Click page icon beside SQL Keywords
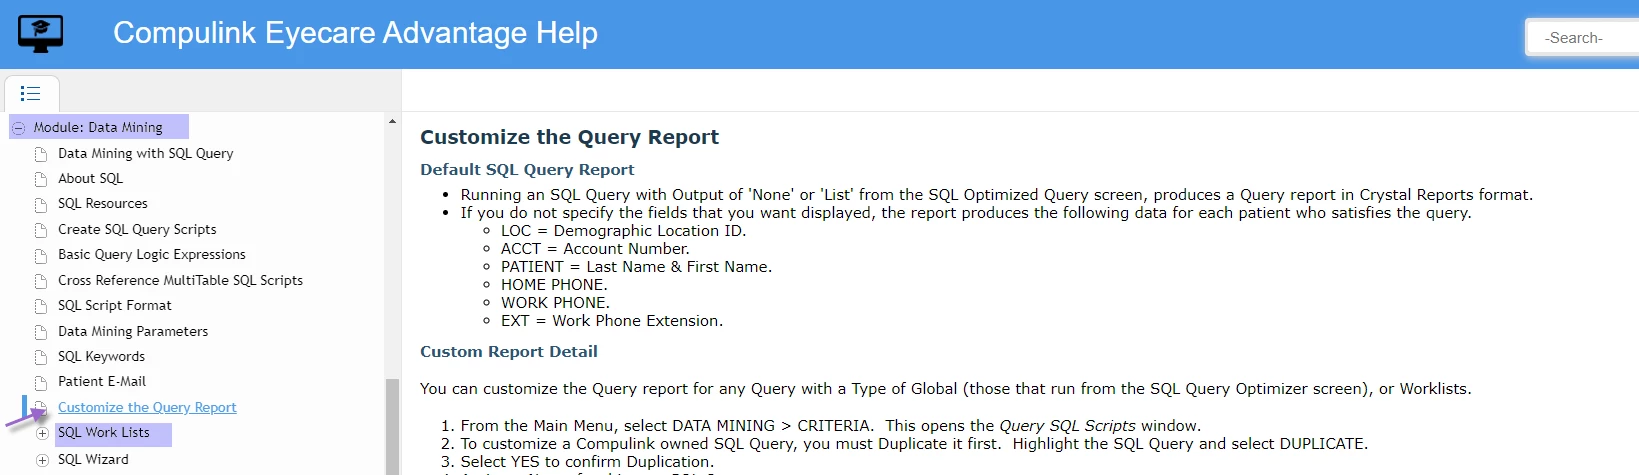This screenshot has width=1639, height=475. pos(41,357)
